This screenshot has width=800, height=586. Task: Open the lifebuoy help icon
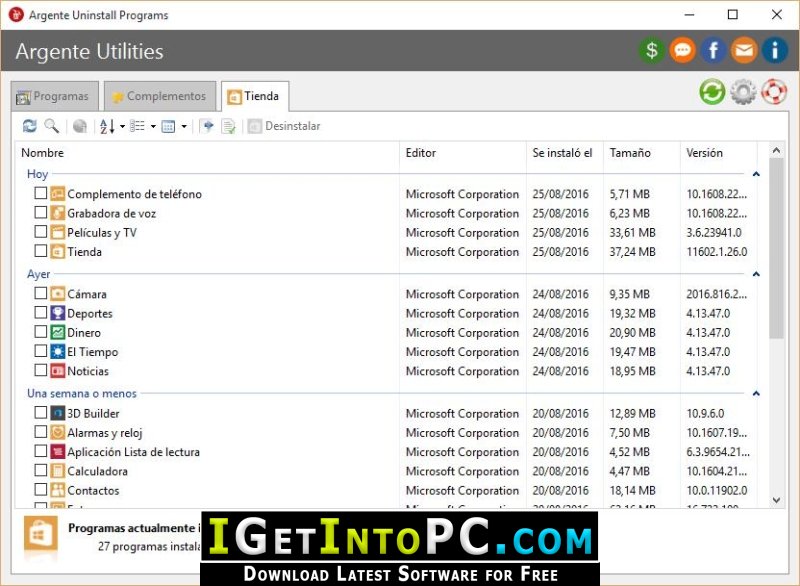(774, 92)
